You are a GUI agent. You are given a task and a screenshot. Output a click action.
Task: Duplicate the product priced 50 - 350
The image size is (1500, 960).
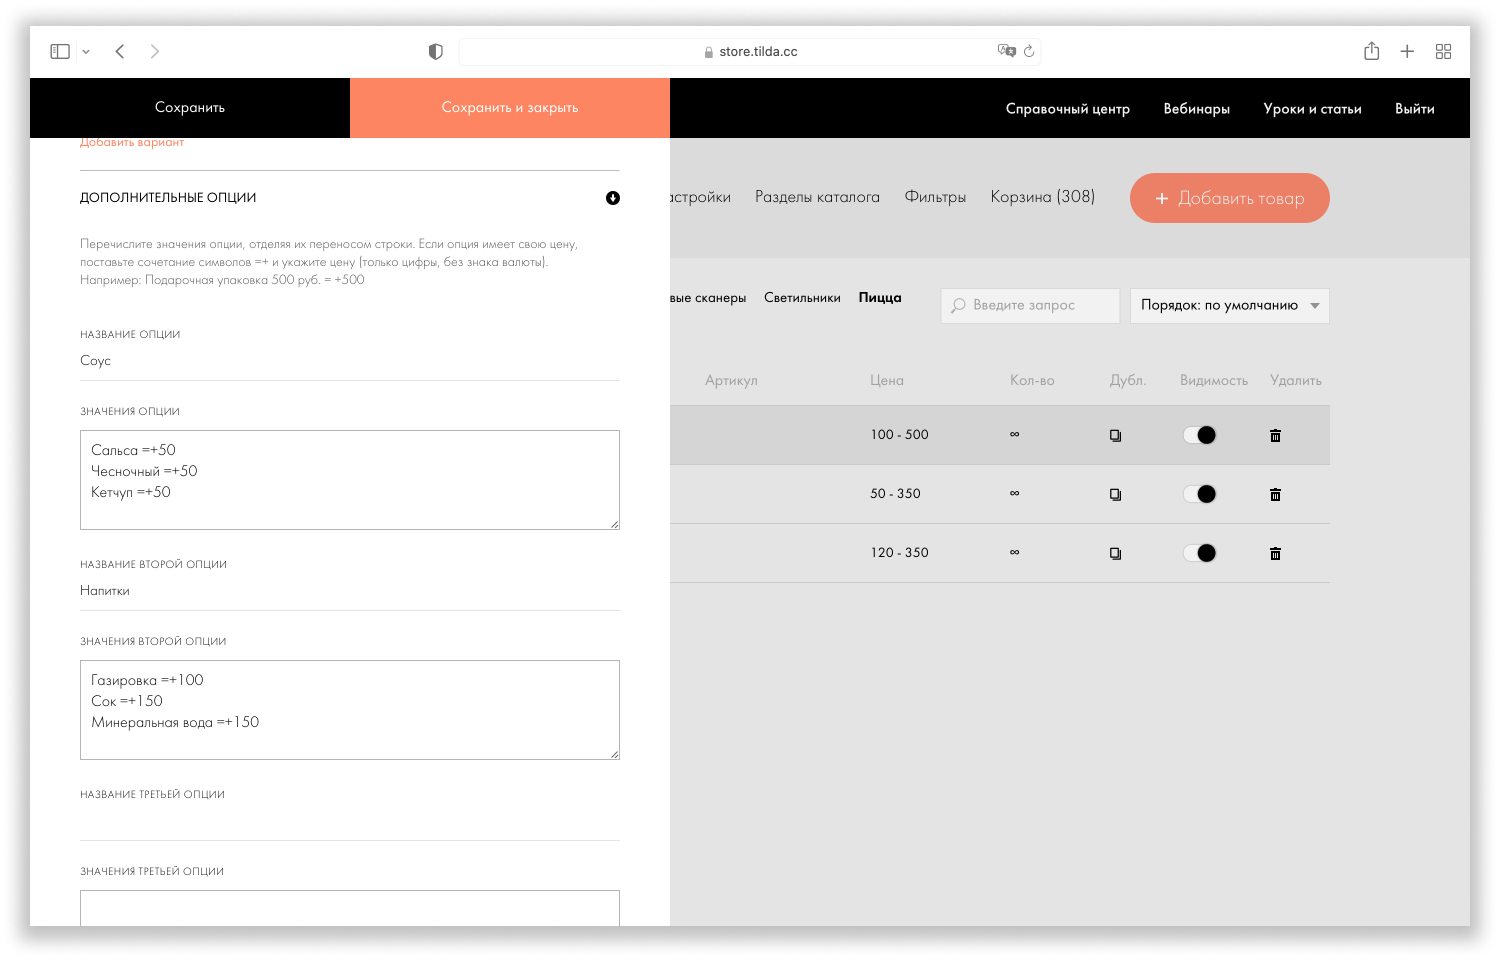[1115, 494]
